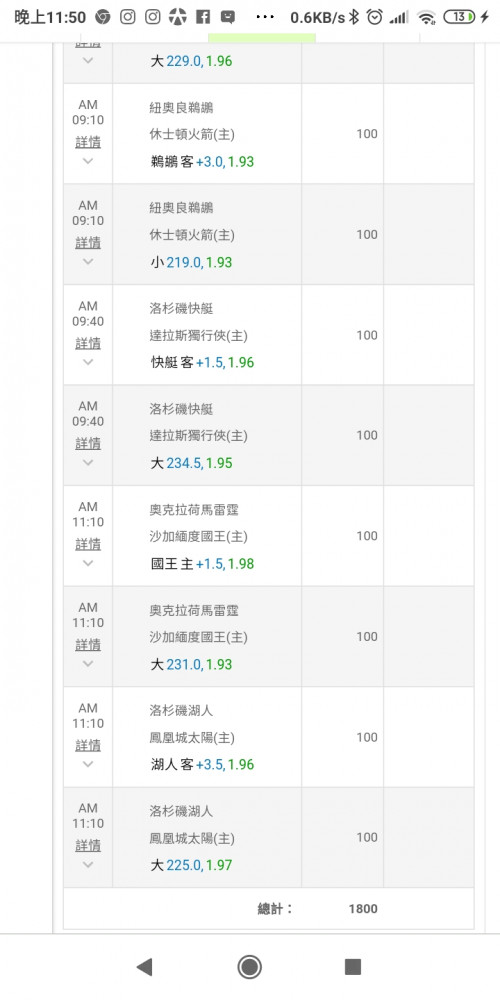Open 詳情 link for 大 225.0 bet
Viewport: 500px width, 1000px height.
tap(88, 846)
